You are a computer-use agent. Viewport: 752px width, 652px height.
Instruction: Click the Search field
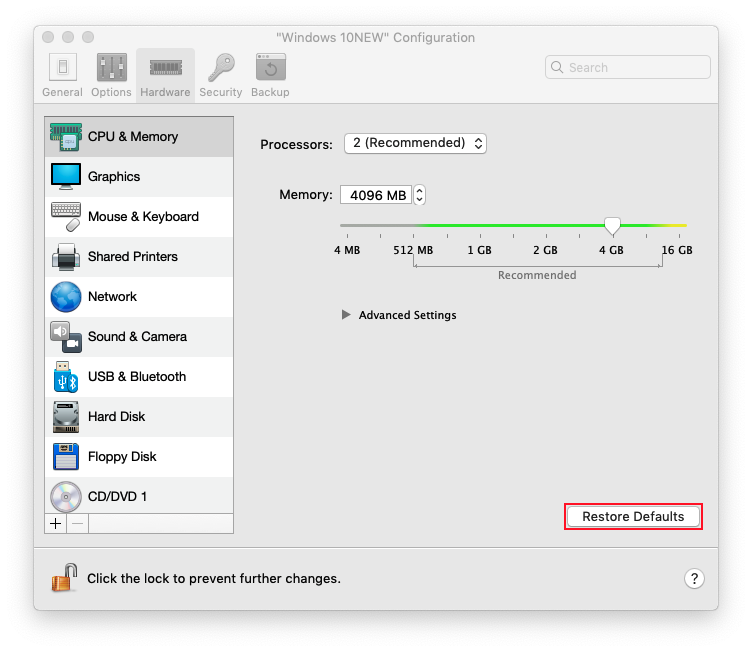point(628,67)
